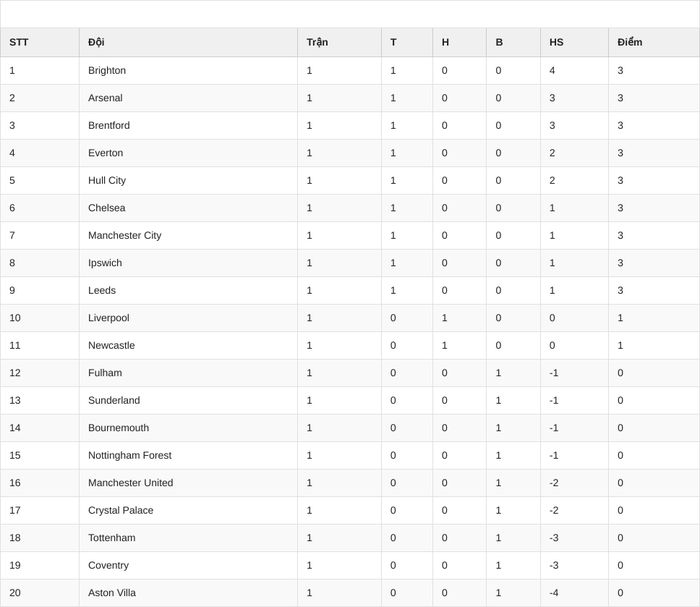
Task: Click the Tottenham team name
Action: point(112,538)
